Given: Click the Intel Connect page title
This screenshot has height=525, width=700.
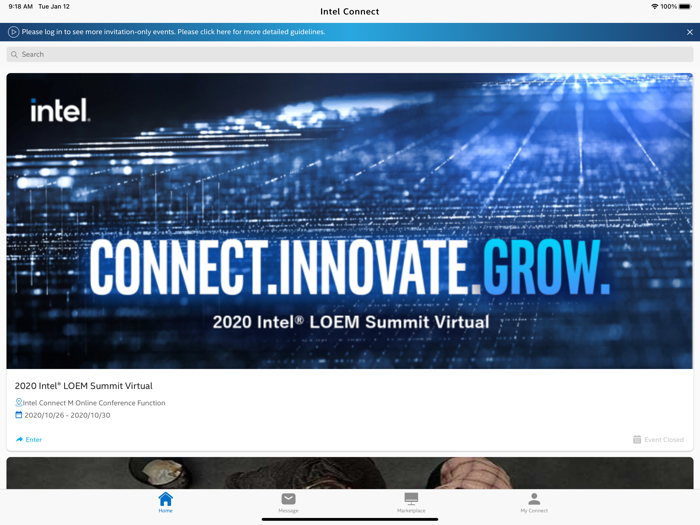Looking at the screenshot, I should (x=350, y=12).
